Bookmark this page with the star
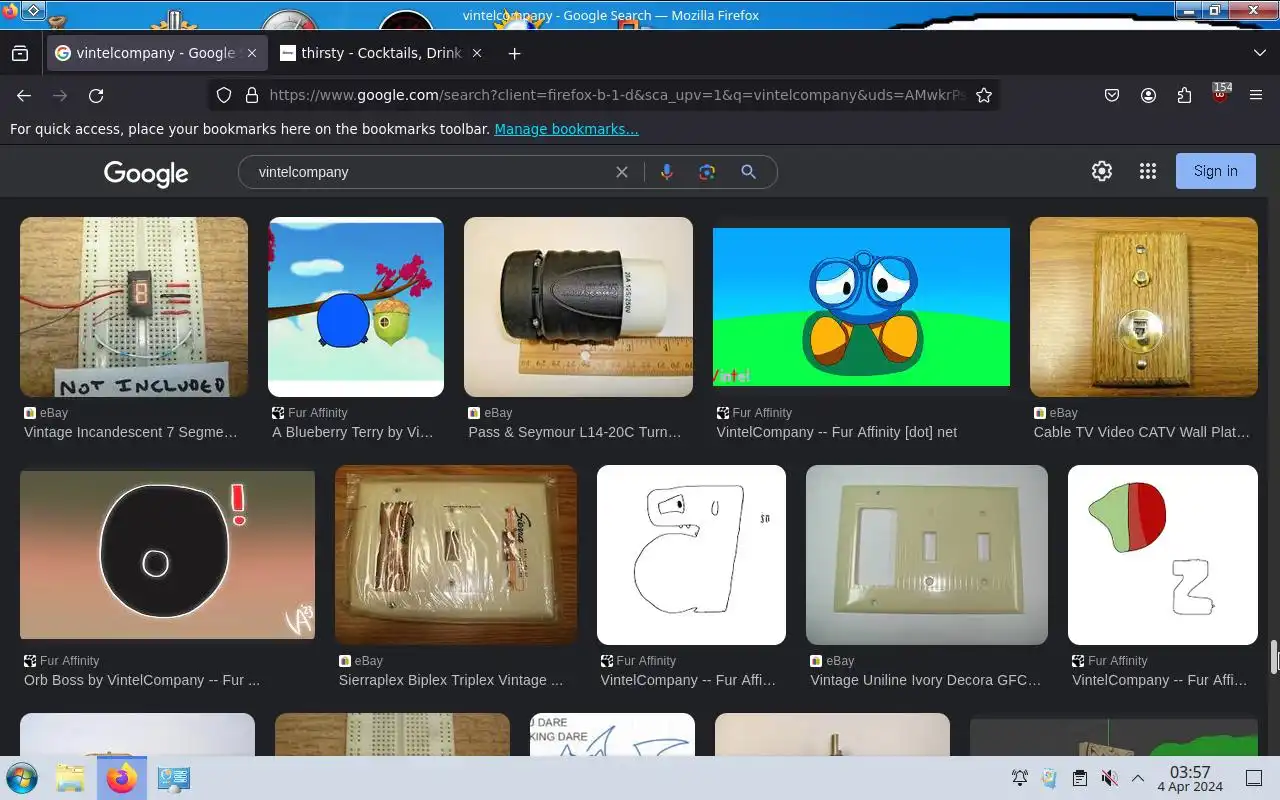 (x=984, y=95)
